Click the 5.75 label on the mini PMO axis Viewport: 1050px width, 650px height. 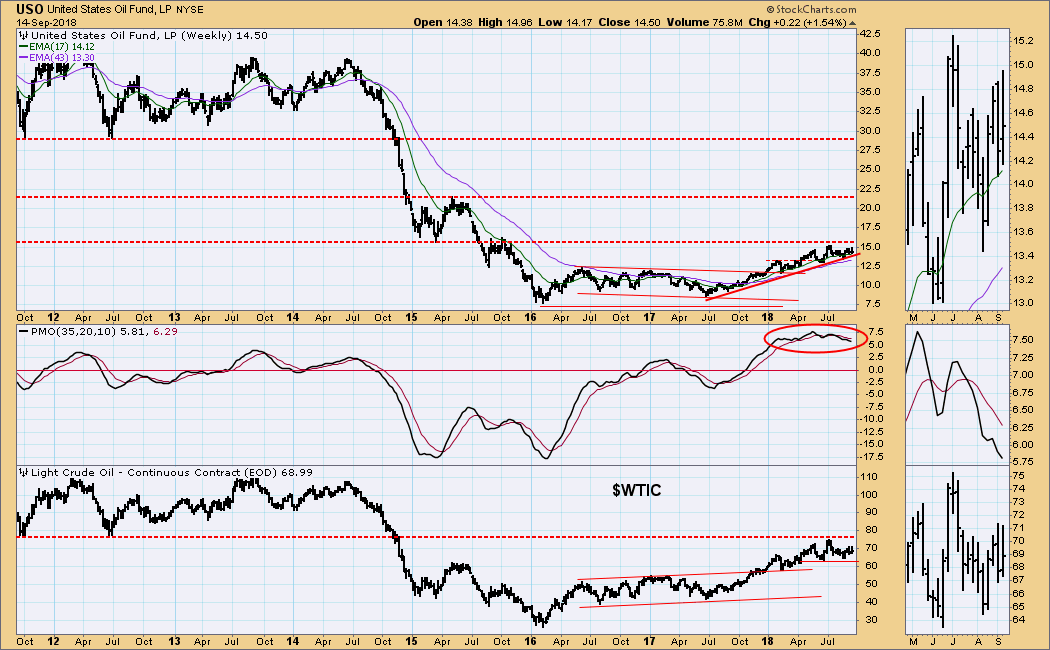(x=1024, y=462)
